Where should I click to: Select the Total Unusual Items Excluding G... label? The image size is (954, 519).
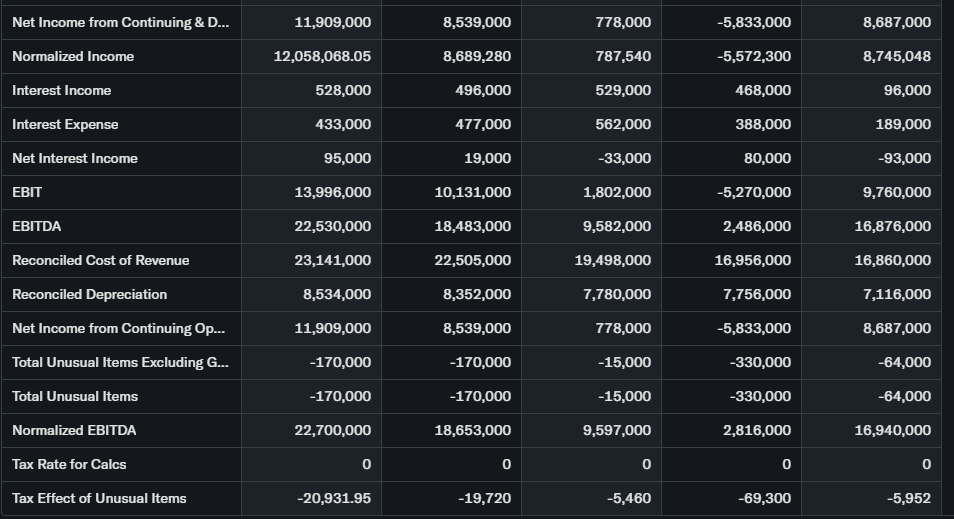point(120,362)
